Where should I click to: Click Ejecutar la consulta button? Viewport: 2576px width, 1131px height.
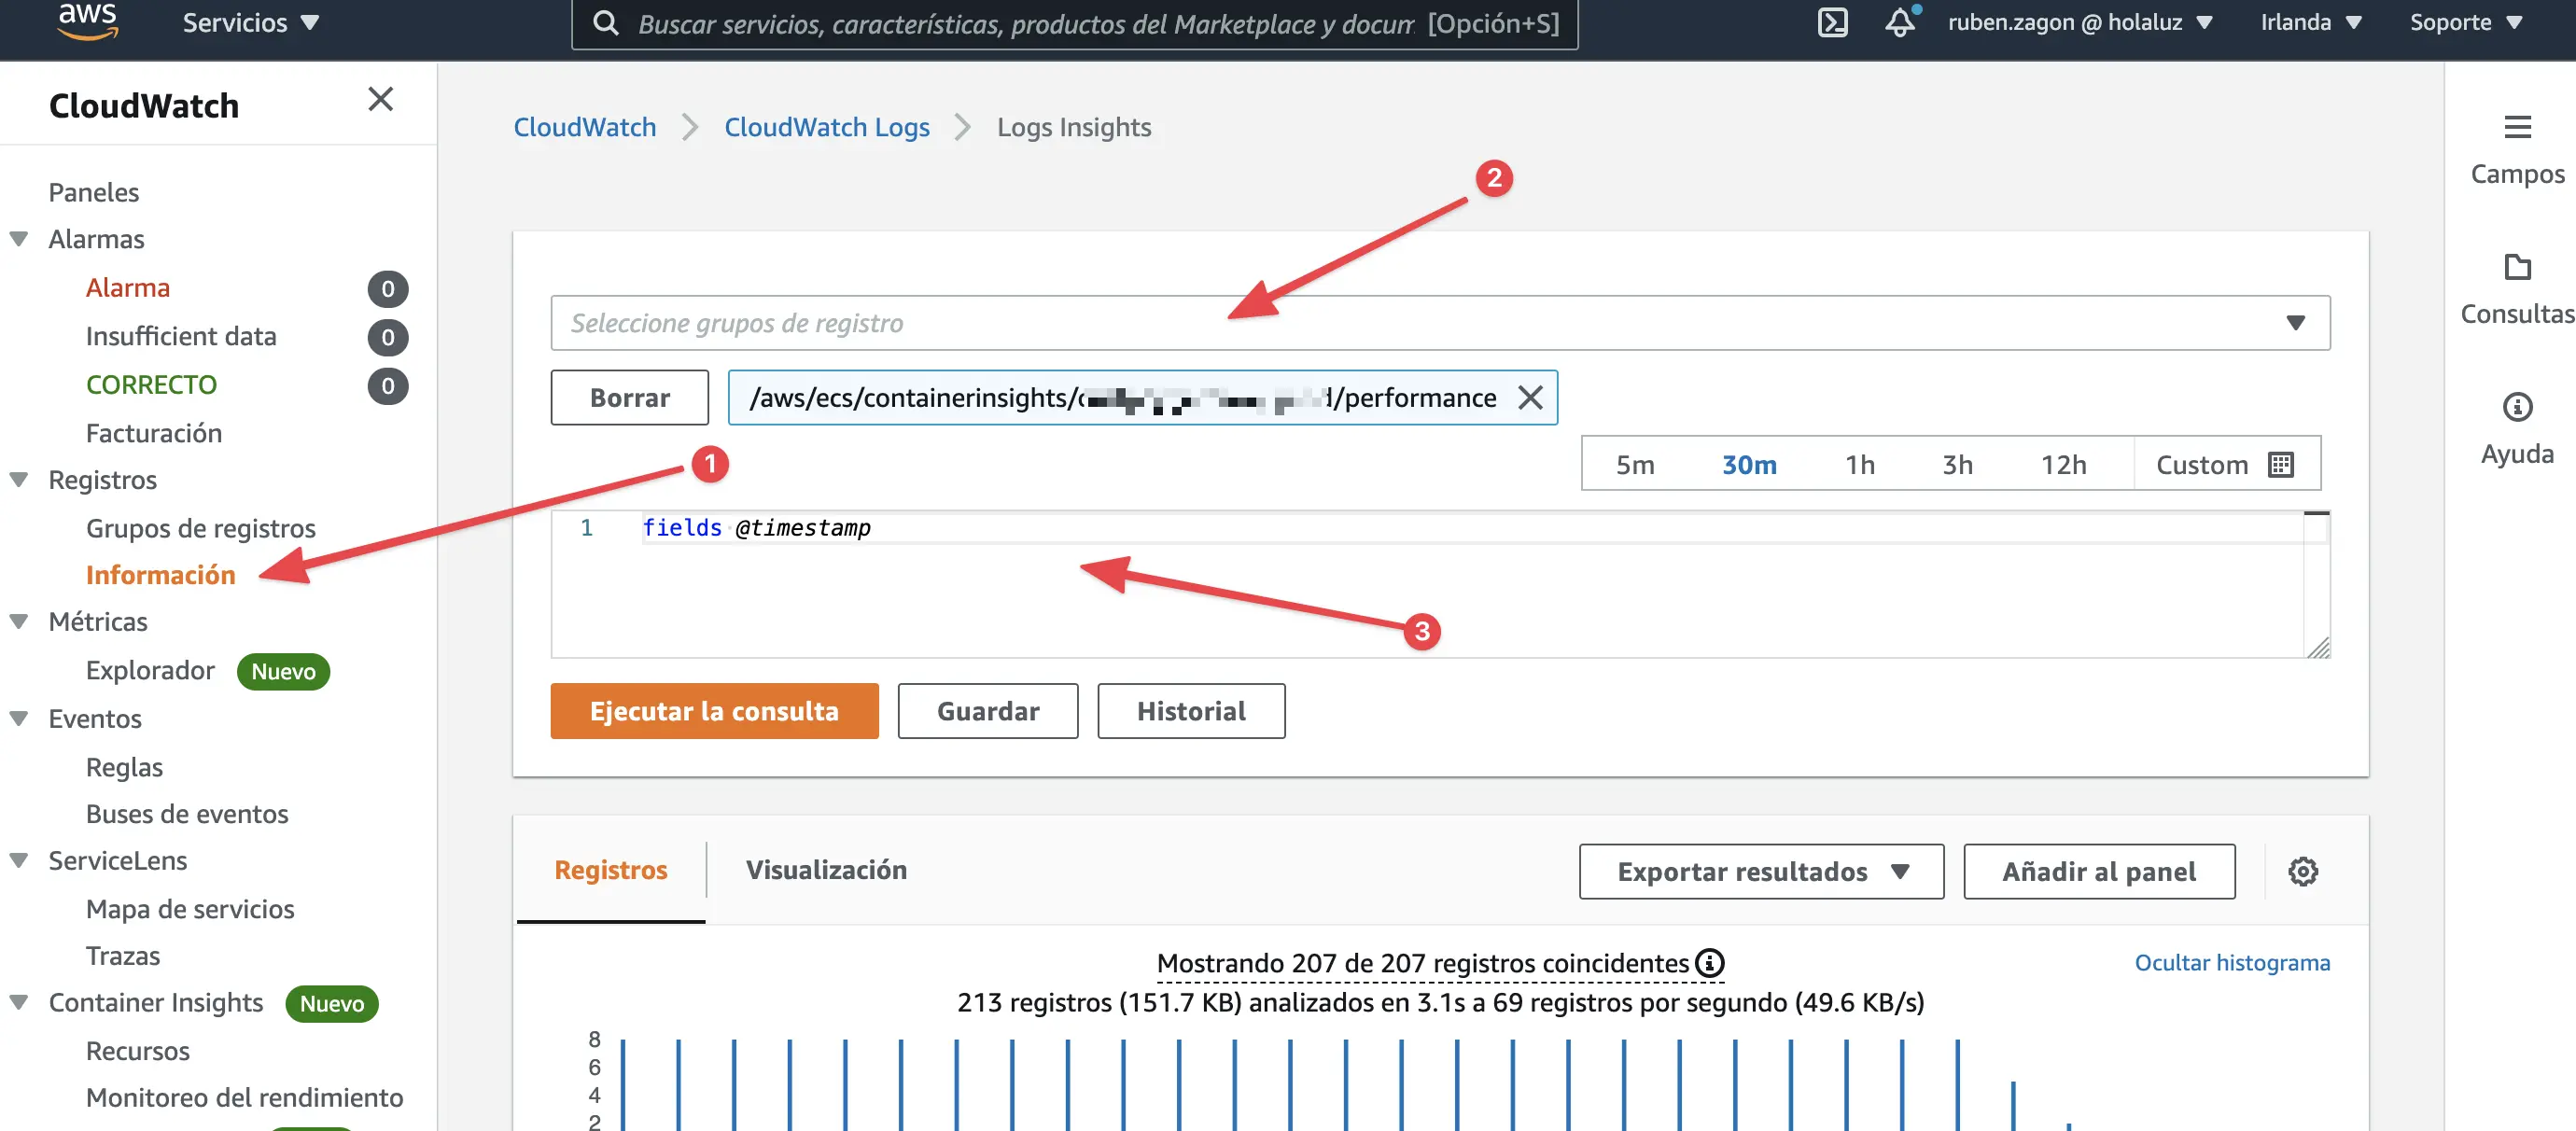point(714,711)
